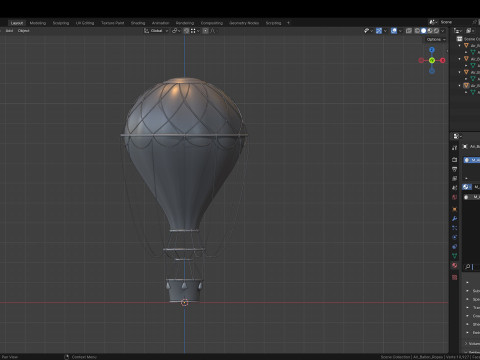Toggle snapping with the magnet icon

coord(186,31)
